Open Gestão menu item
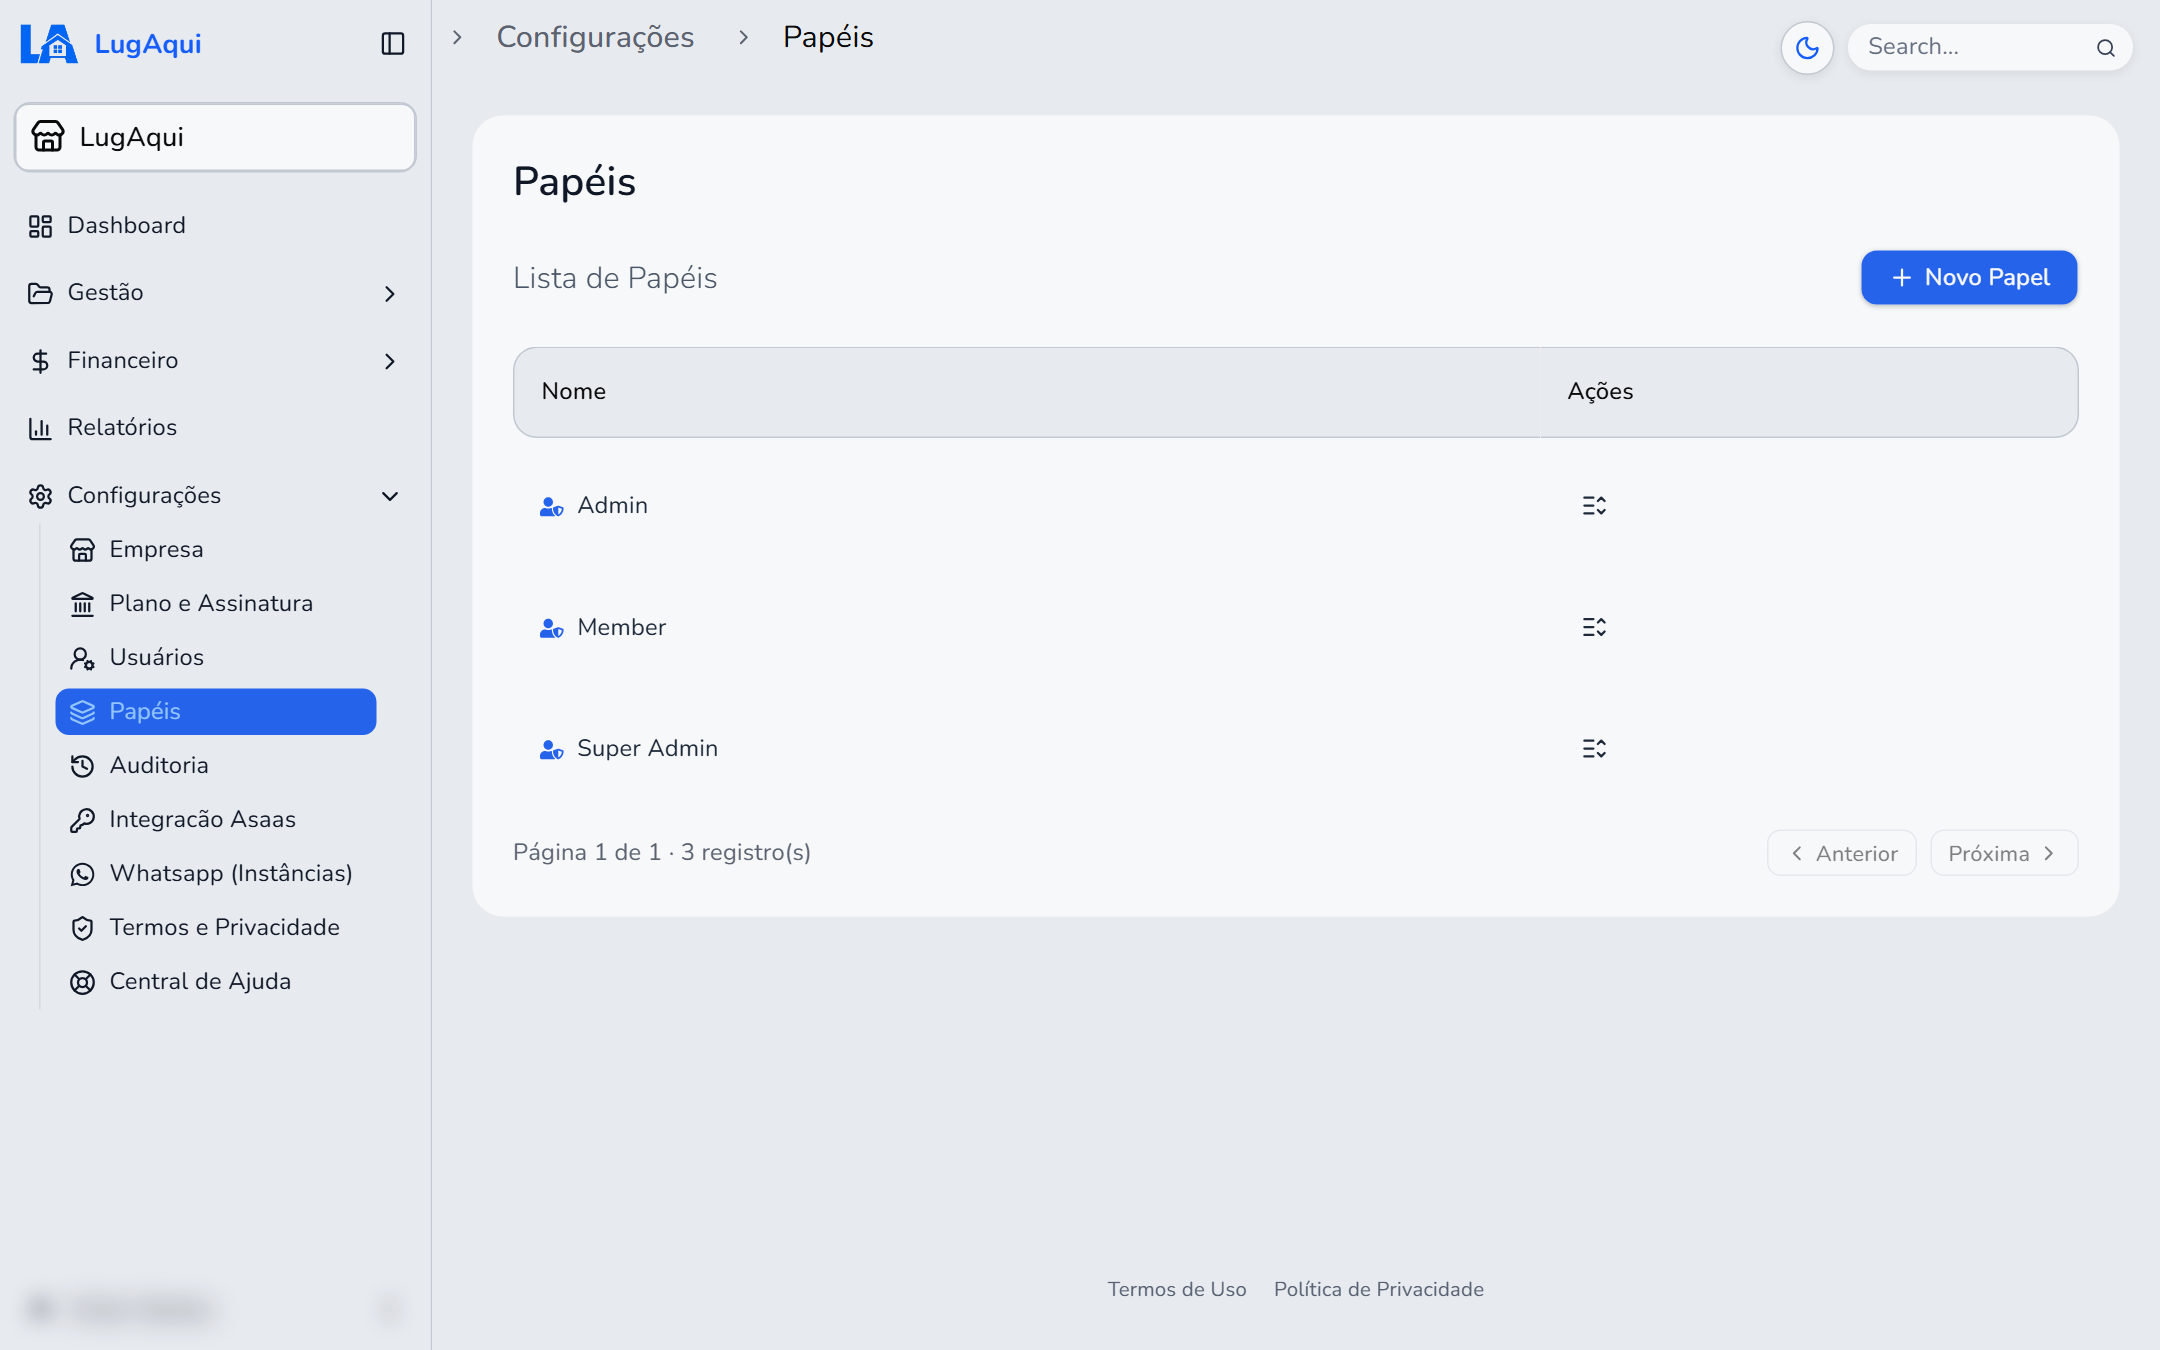The width and height of the screenshot is (2160, 1350). (215, 293)
